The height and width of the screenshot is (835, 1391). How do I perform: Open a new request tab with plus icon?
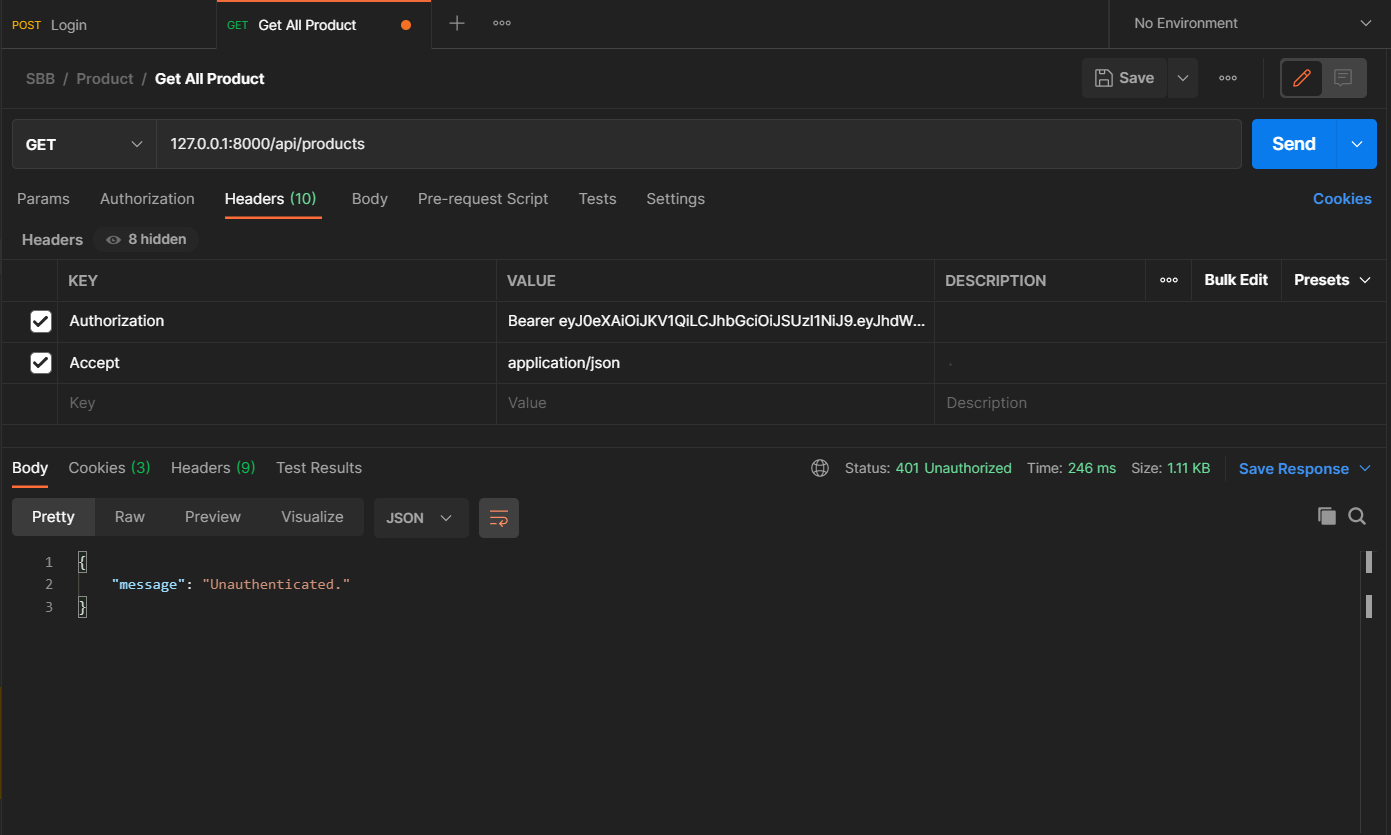457,24
